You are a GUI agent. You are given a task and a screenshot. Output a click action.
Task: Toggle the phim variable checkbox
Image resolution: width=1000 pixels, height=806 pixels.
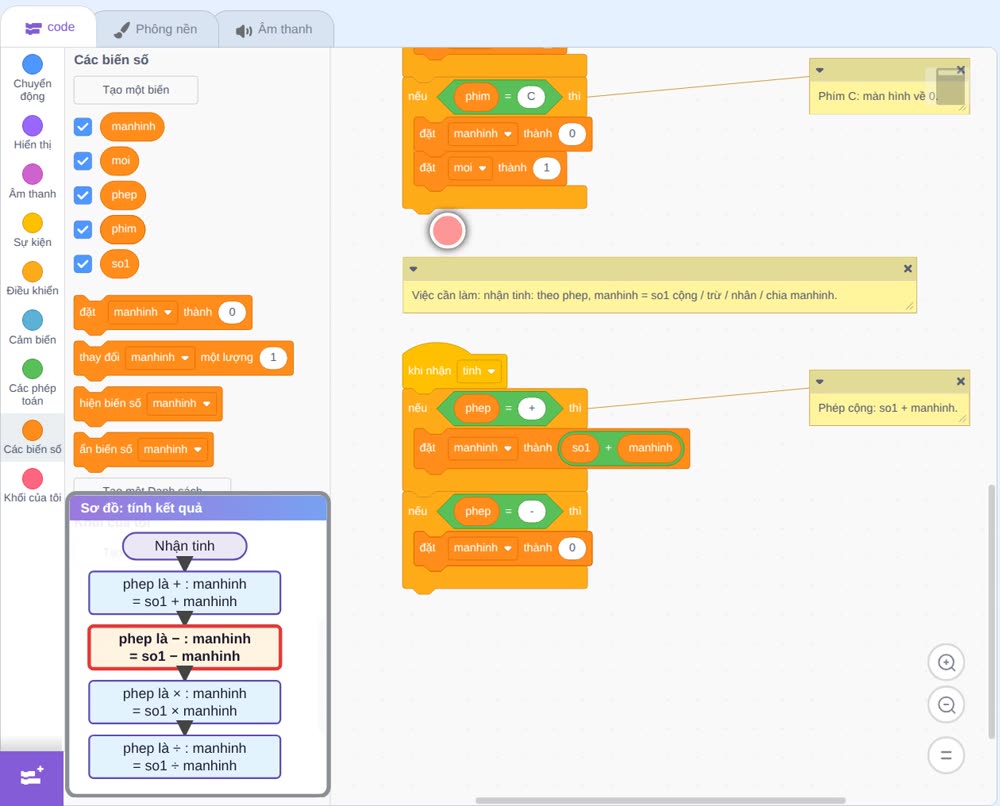[x=83, y=230]
